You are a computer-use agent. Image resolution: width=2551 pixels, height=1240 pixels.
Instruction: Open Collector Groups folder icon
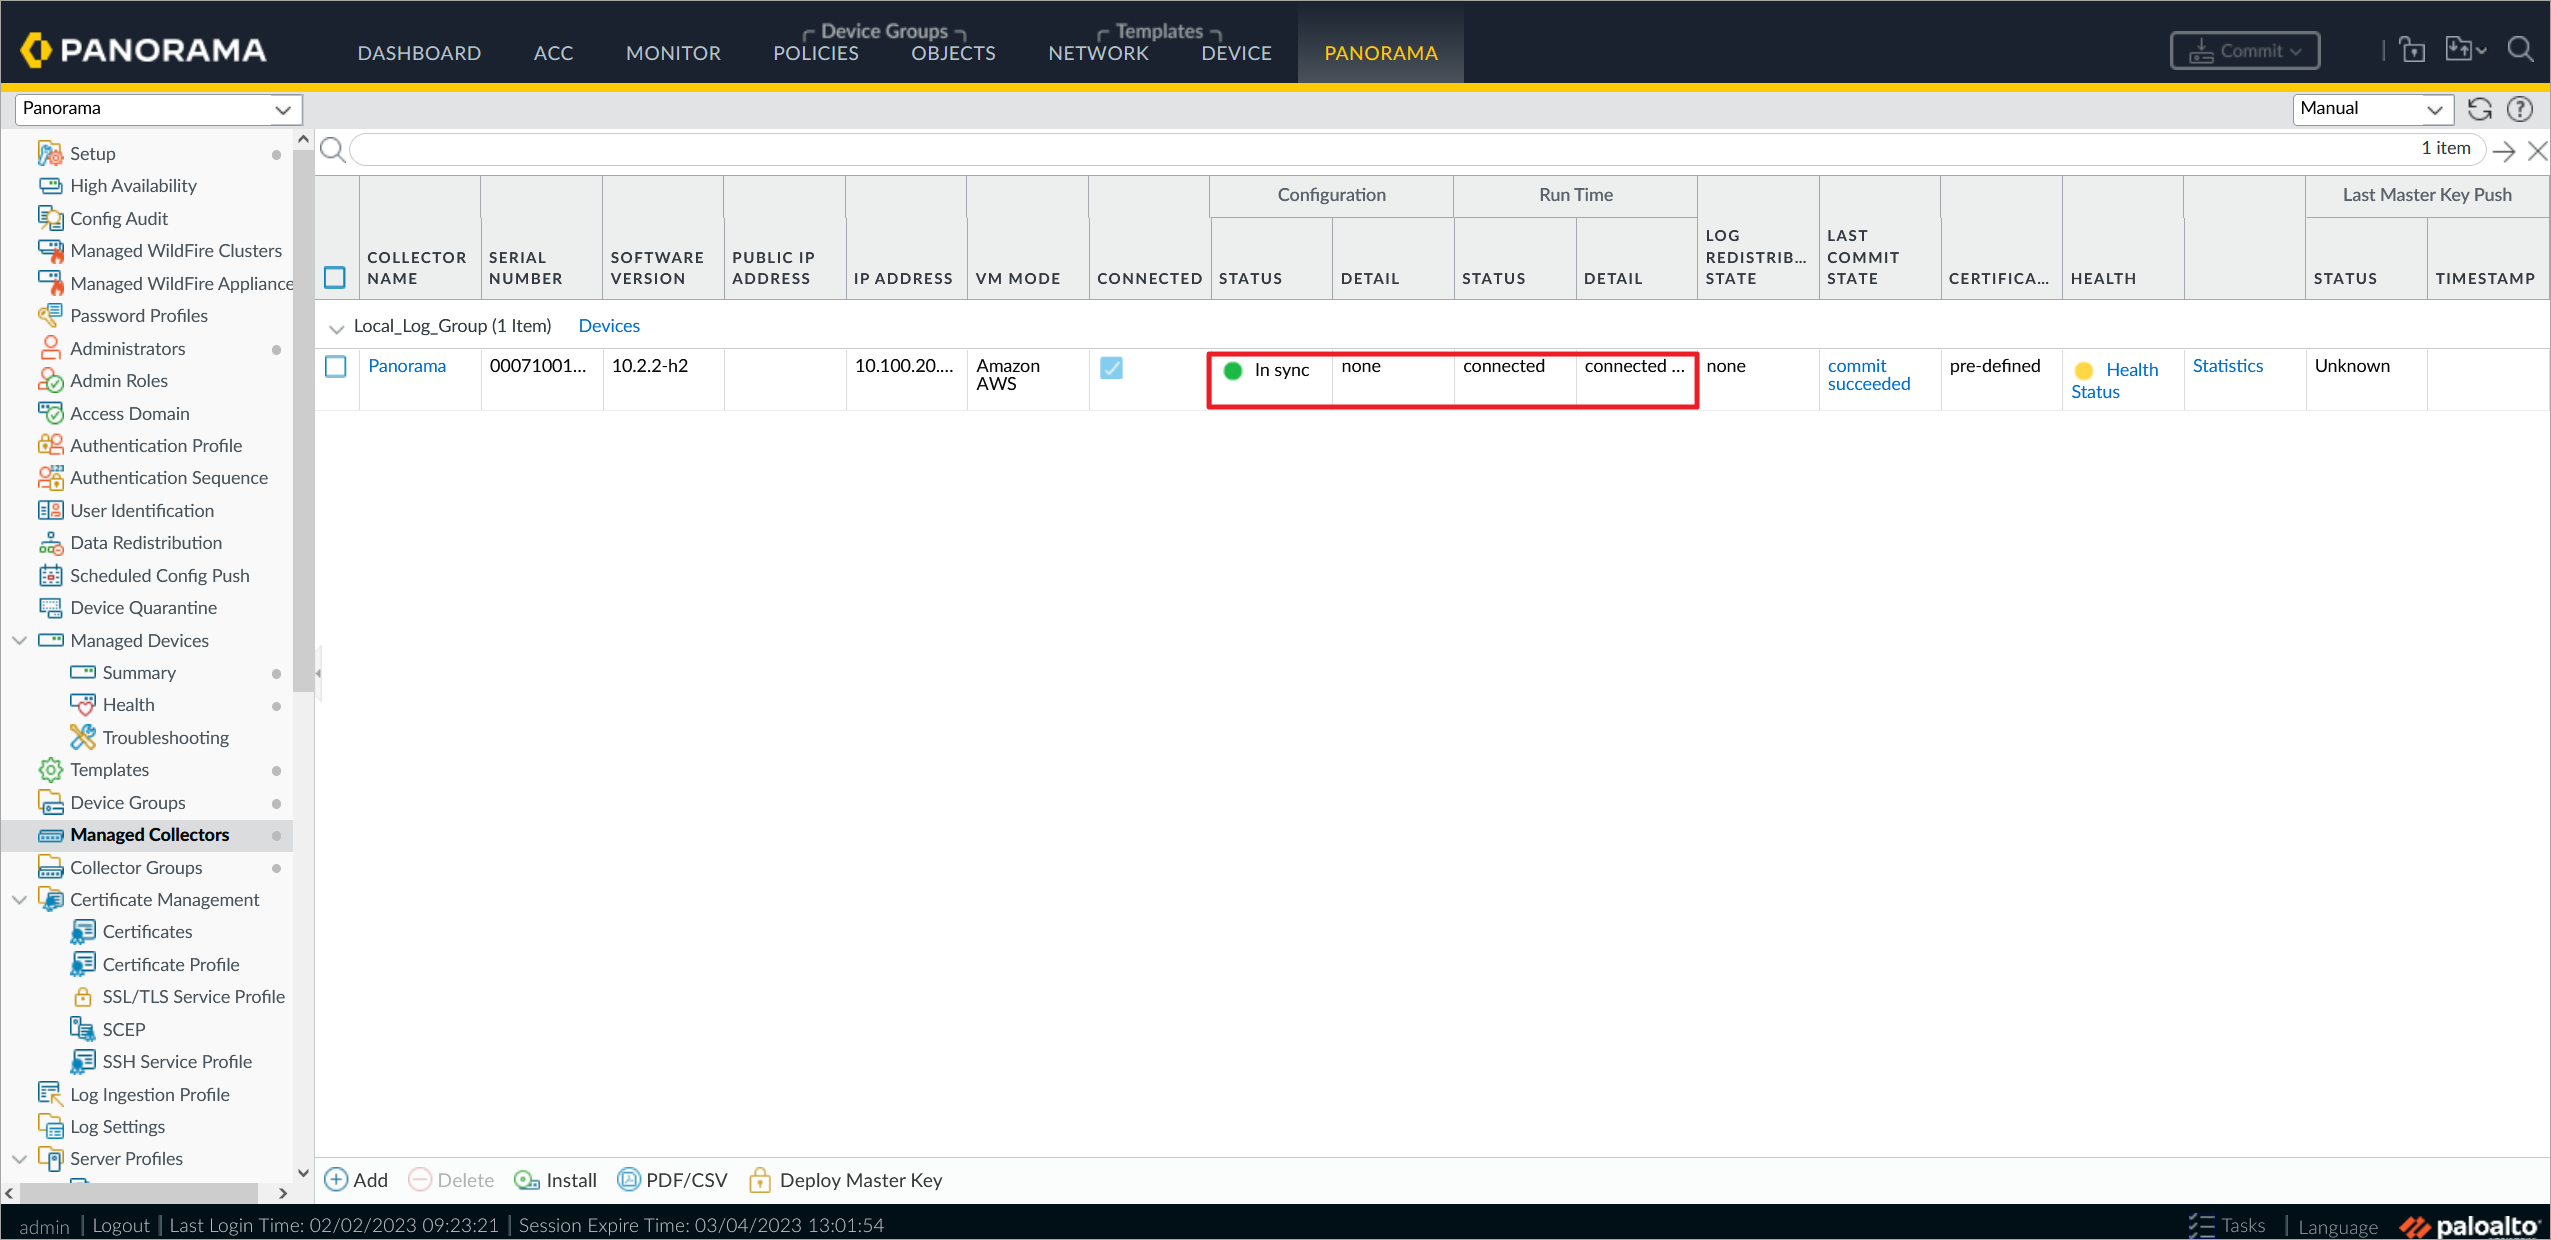pos(50,867)
